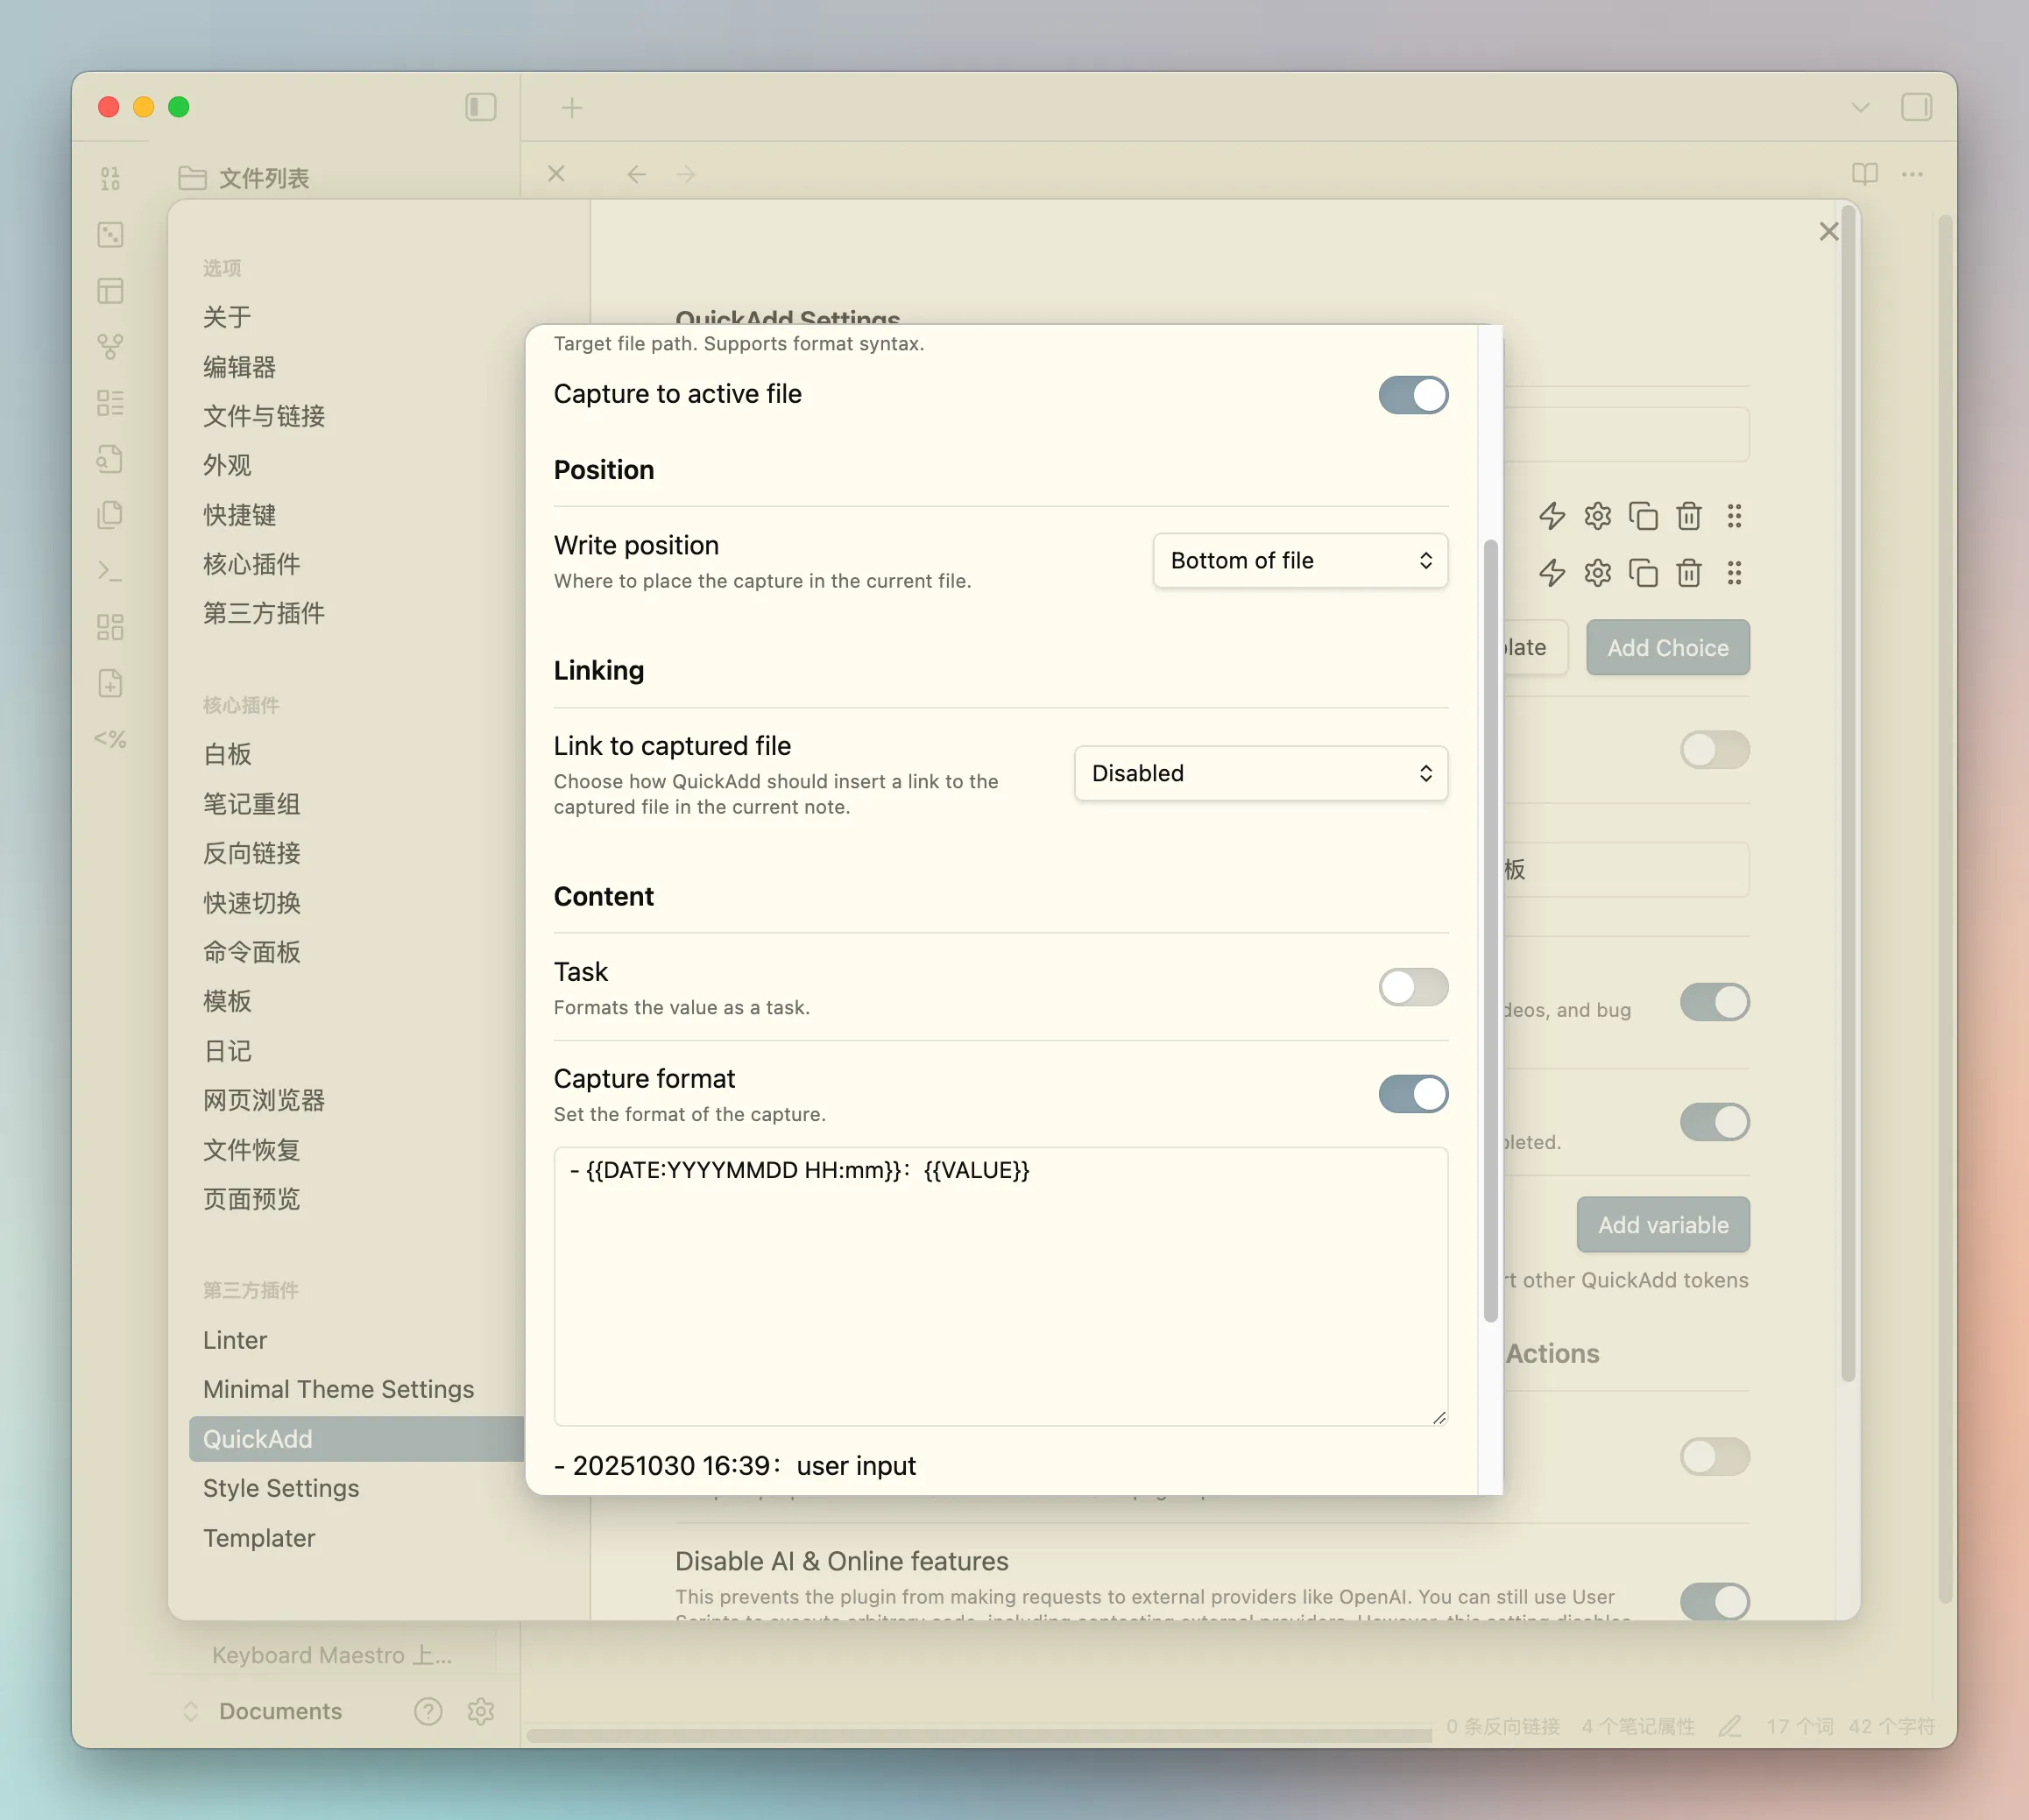Screen dimensions: 2029x1820
Task: Open Style Settings plugin options
Action: (x=281, y=1488)
